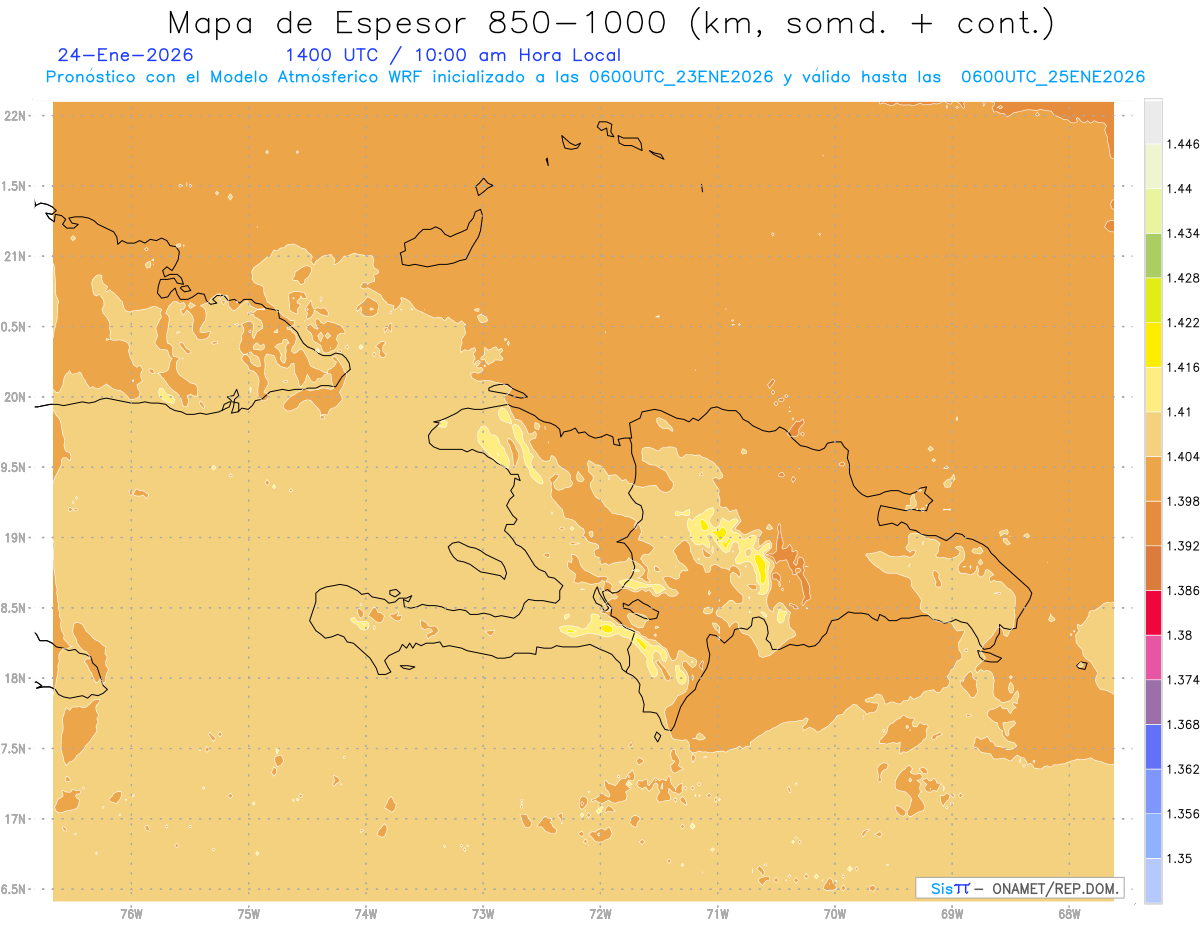Click the legend value '1.362'

(x=1182, y=769)
